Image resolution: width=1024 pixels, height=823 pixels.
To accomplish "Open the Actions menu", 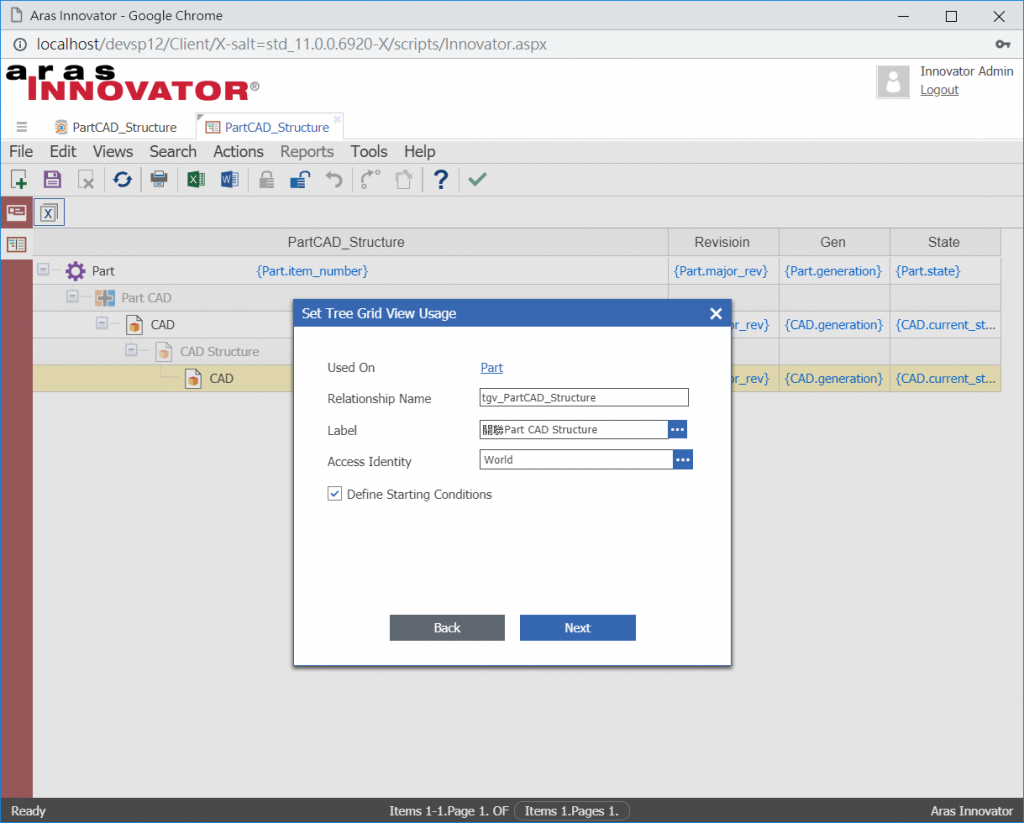I will coord(238,152).
